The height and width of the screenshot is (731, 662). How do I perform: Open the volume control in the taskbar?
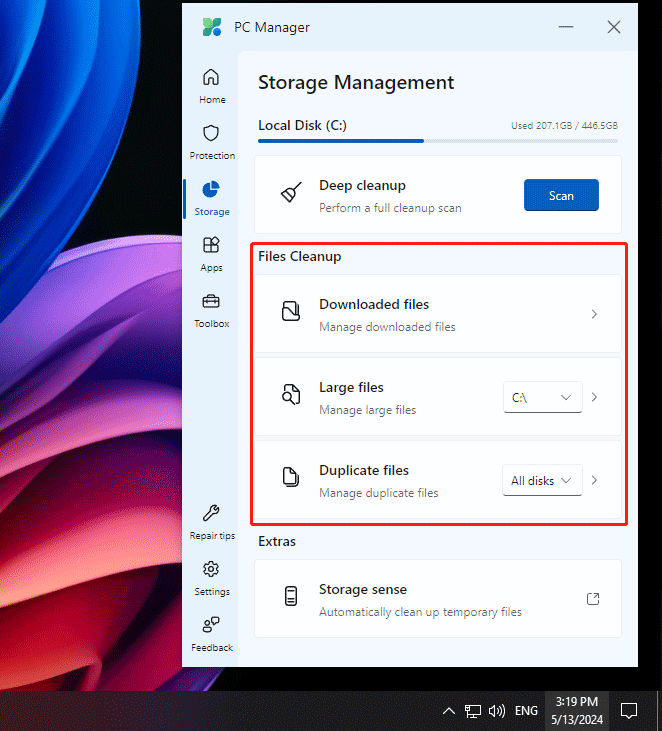tap(497, 711)
